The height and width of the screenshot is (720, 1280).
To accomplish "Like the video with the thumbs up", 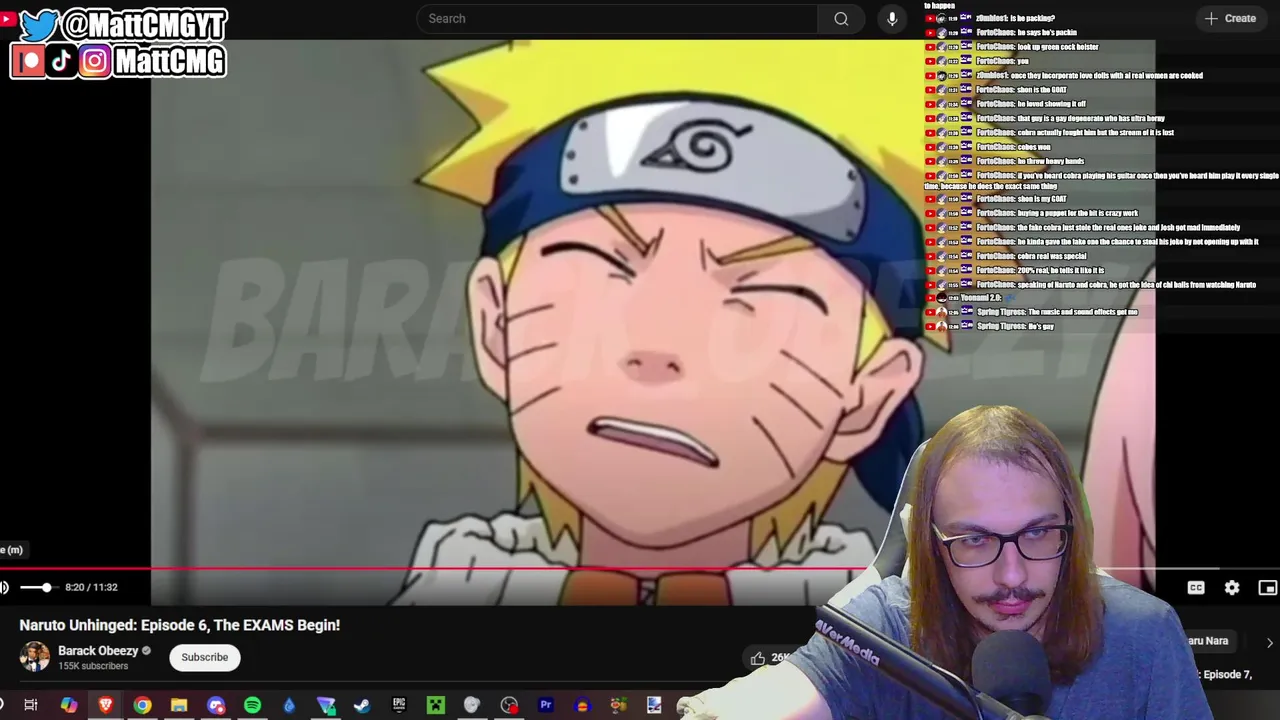I will (x=758, y=657).
